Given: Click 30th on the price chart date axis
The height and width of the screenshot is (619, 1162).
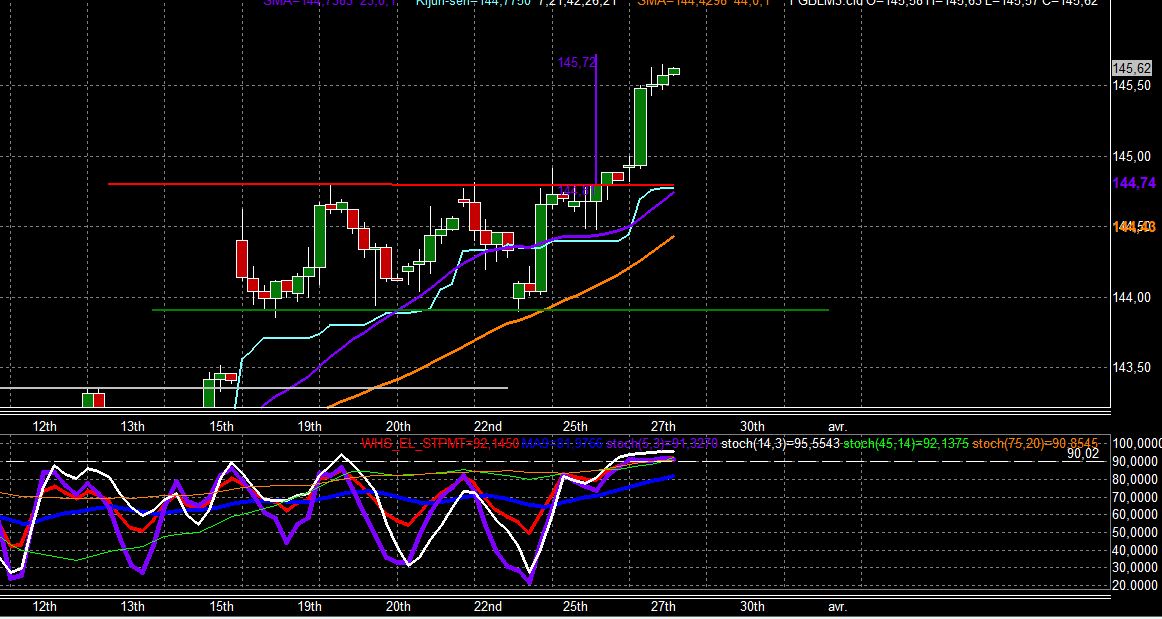Looking at the screenshot, I should pos(752,426).
